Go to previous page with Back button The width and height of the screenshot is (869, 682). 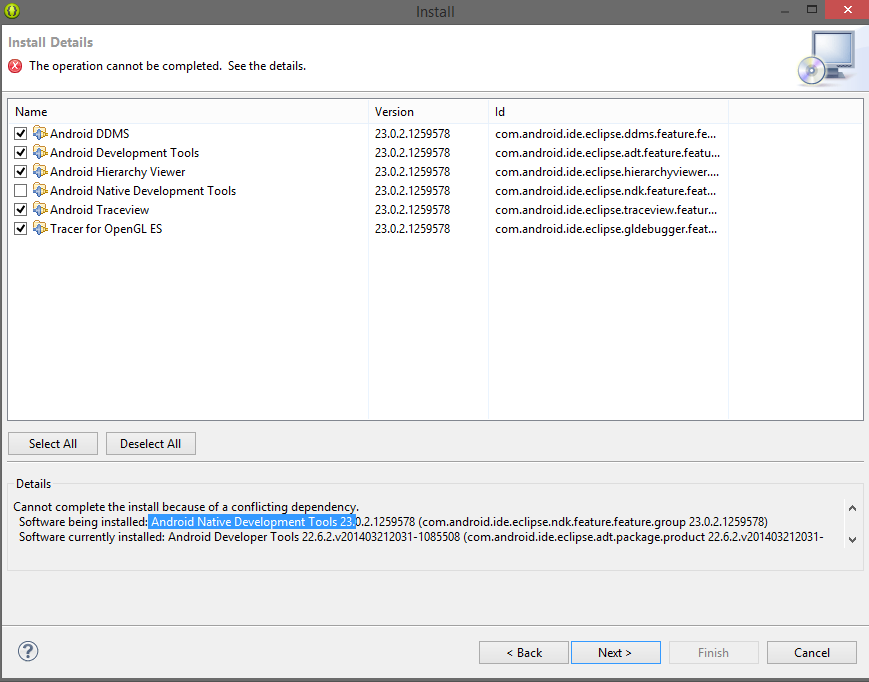coord(524,653)
